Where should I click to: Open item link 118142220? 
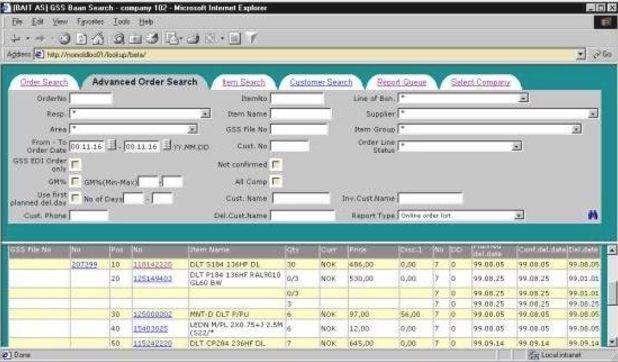click(x=153, y=265)
